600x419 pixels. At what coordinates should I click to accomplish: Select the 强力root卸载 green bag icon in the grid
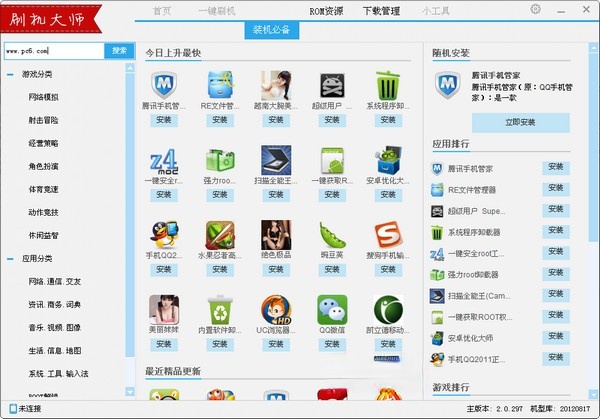coord(220,160)
